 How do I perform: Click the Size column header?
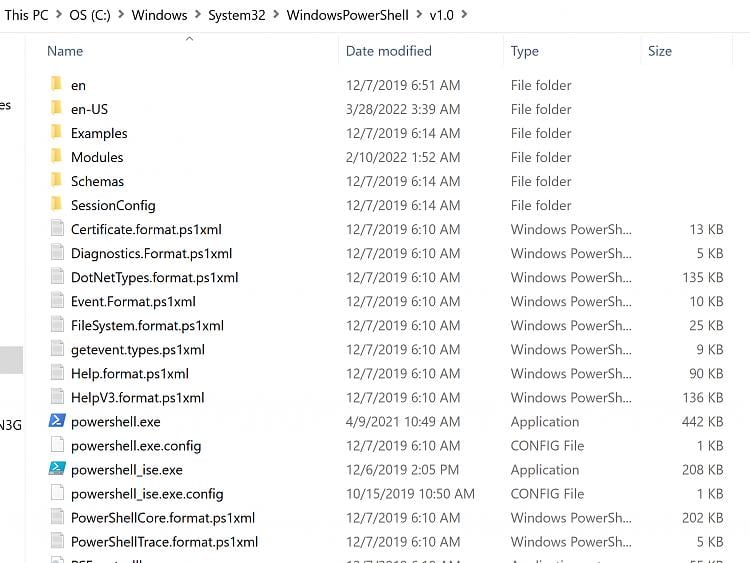click(660, 51)
